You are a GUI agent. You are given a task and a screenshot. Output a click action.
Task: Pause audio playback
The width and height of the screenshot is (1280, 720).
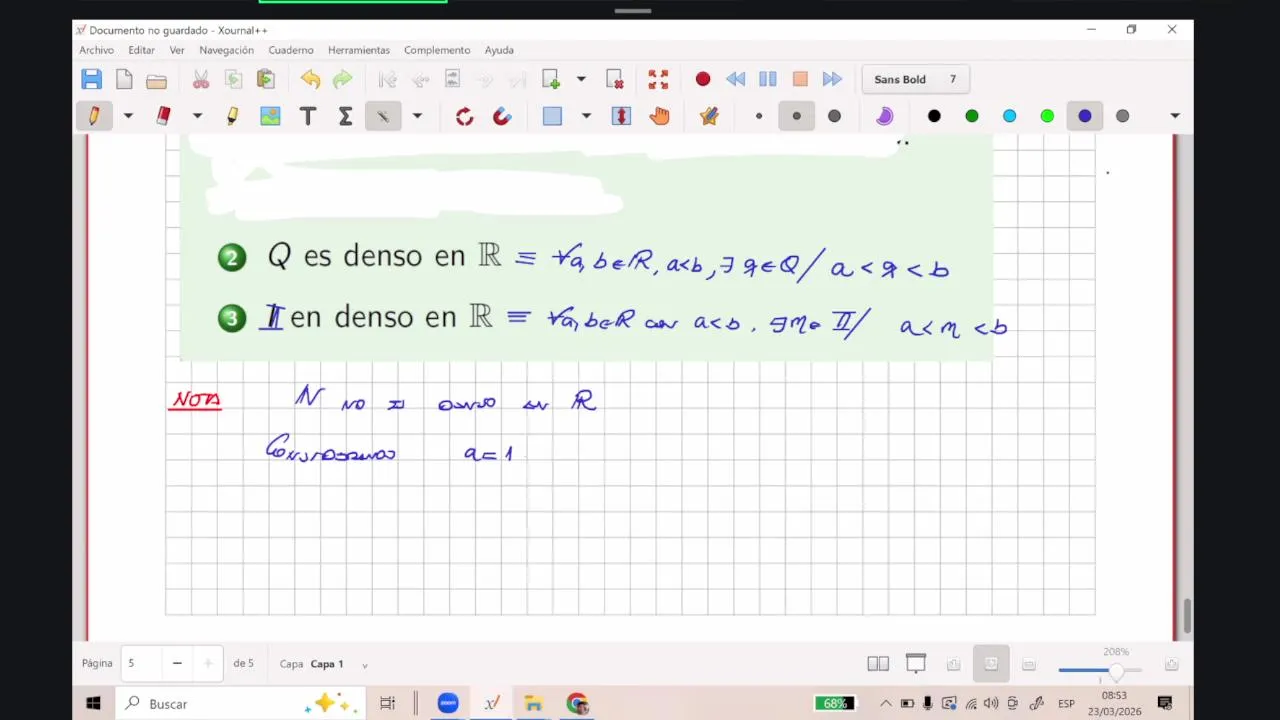[x=767, y=79]
